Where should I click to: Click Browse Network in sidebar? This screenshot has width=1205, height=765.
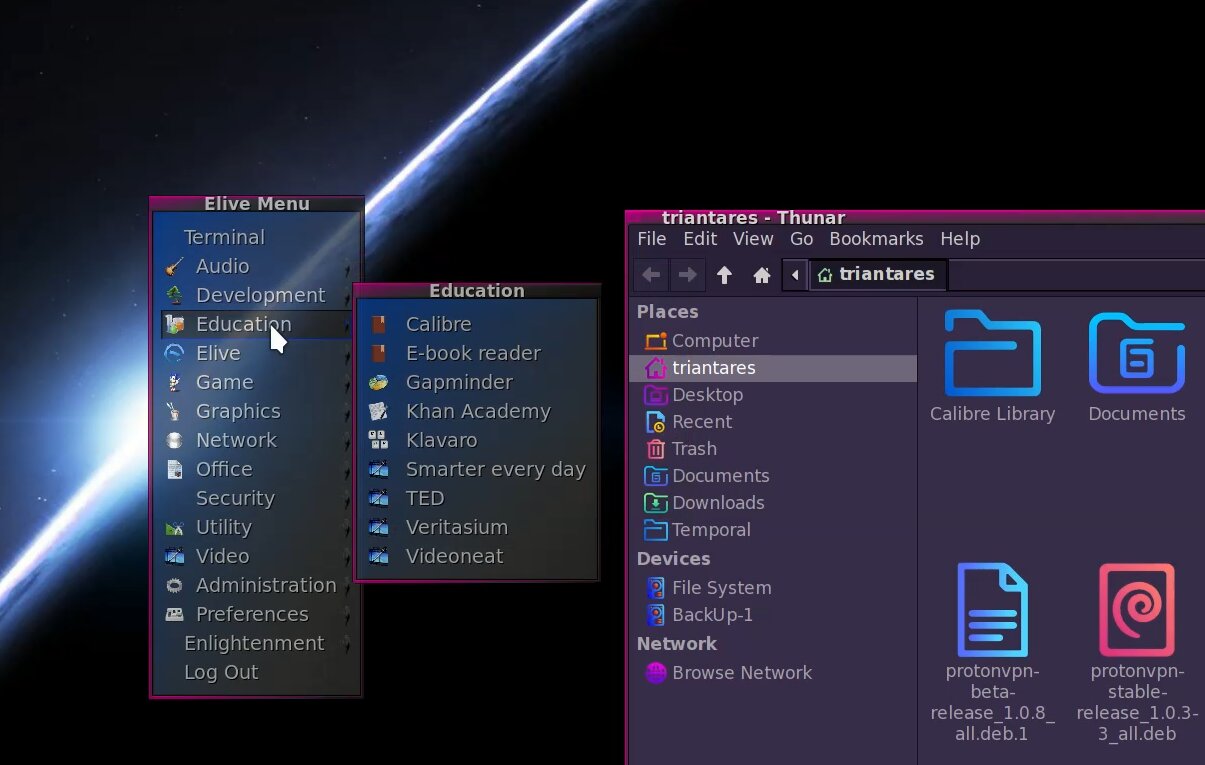click(x=741, y=673)
